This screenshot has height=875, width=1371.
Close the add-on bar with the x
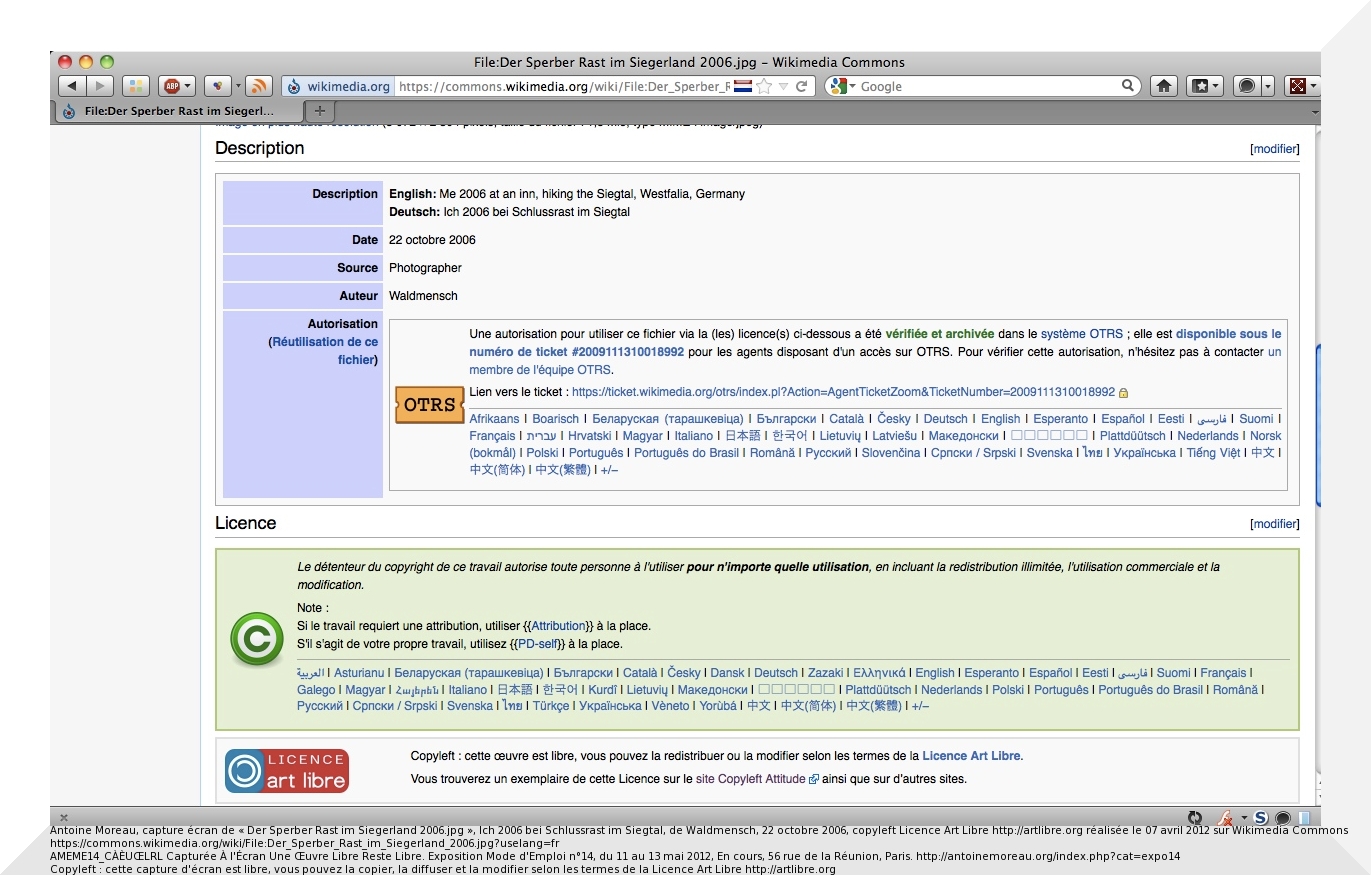point(64,817)
